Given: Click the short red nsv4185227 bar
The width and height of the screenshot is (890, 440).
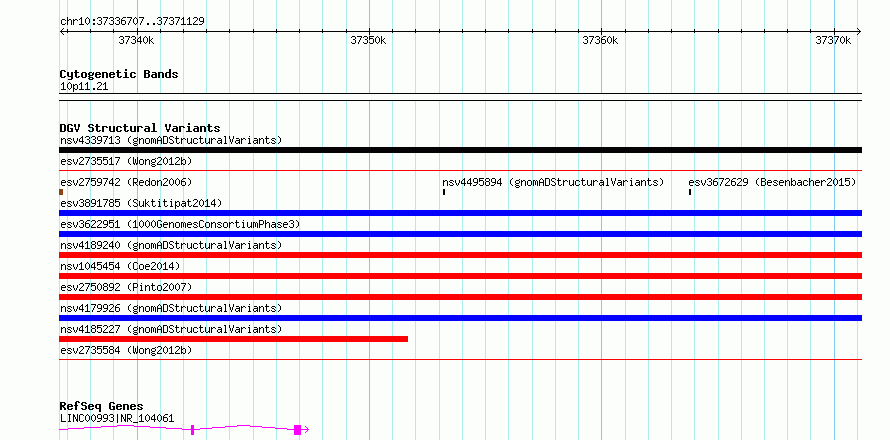Looking at the screenshot, I should 233,339.
